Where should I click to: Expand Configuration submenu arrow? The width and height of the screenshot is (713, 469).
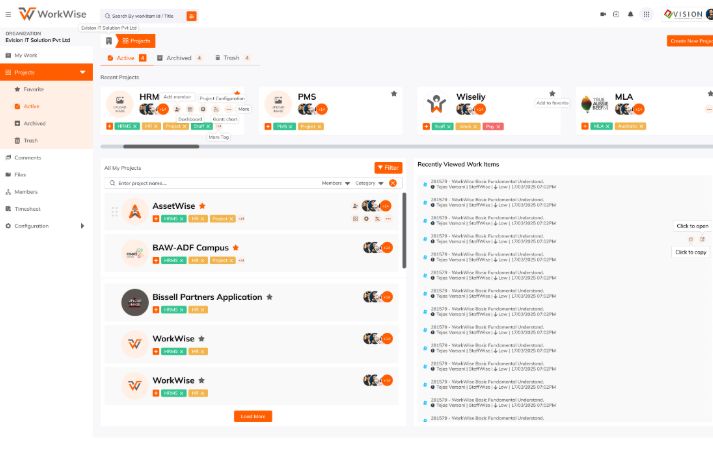82,226
